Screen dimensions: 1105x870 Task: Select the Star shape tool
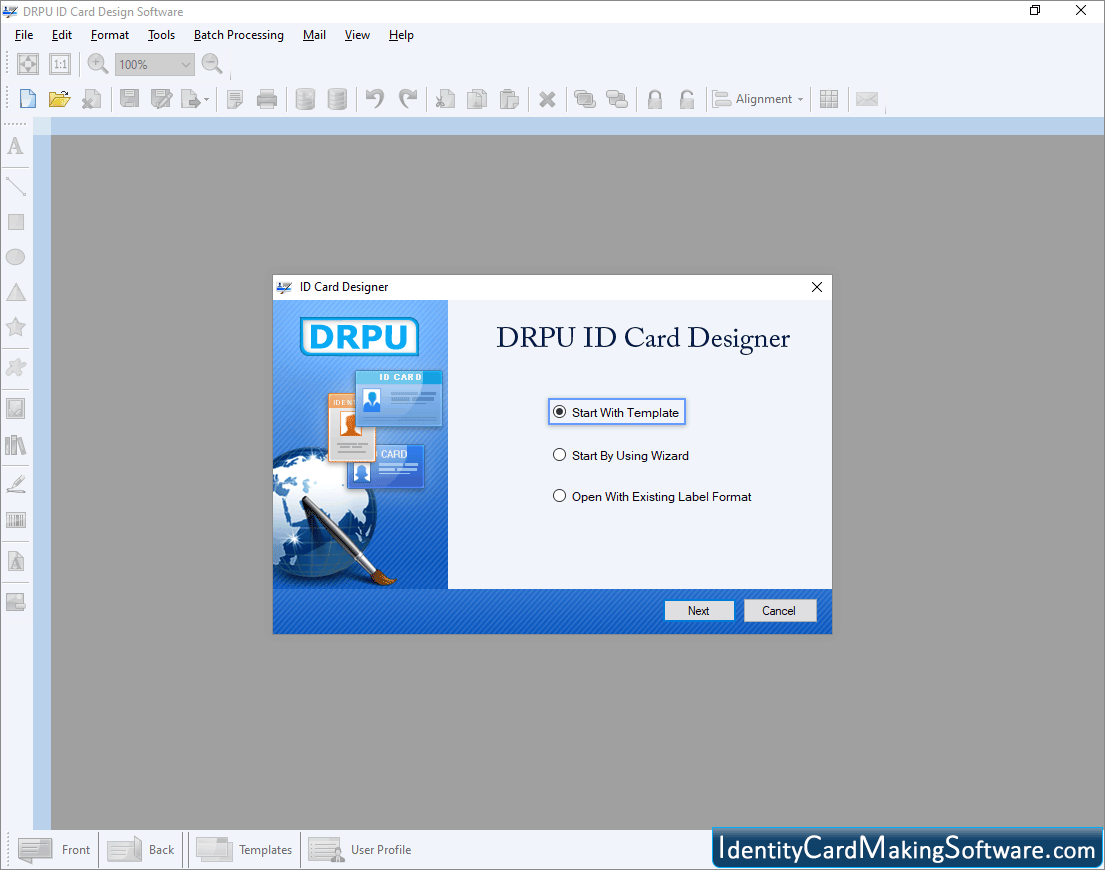click(x=15, y=327)
